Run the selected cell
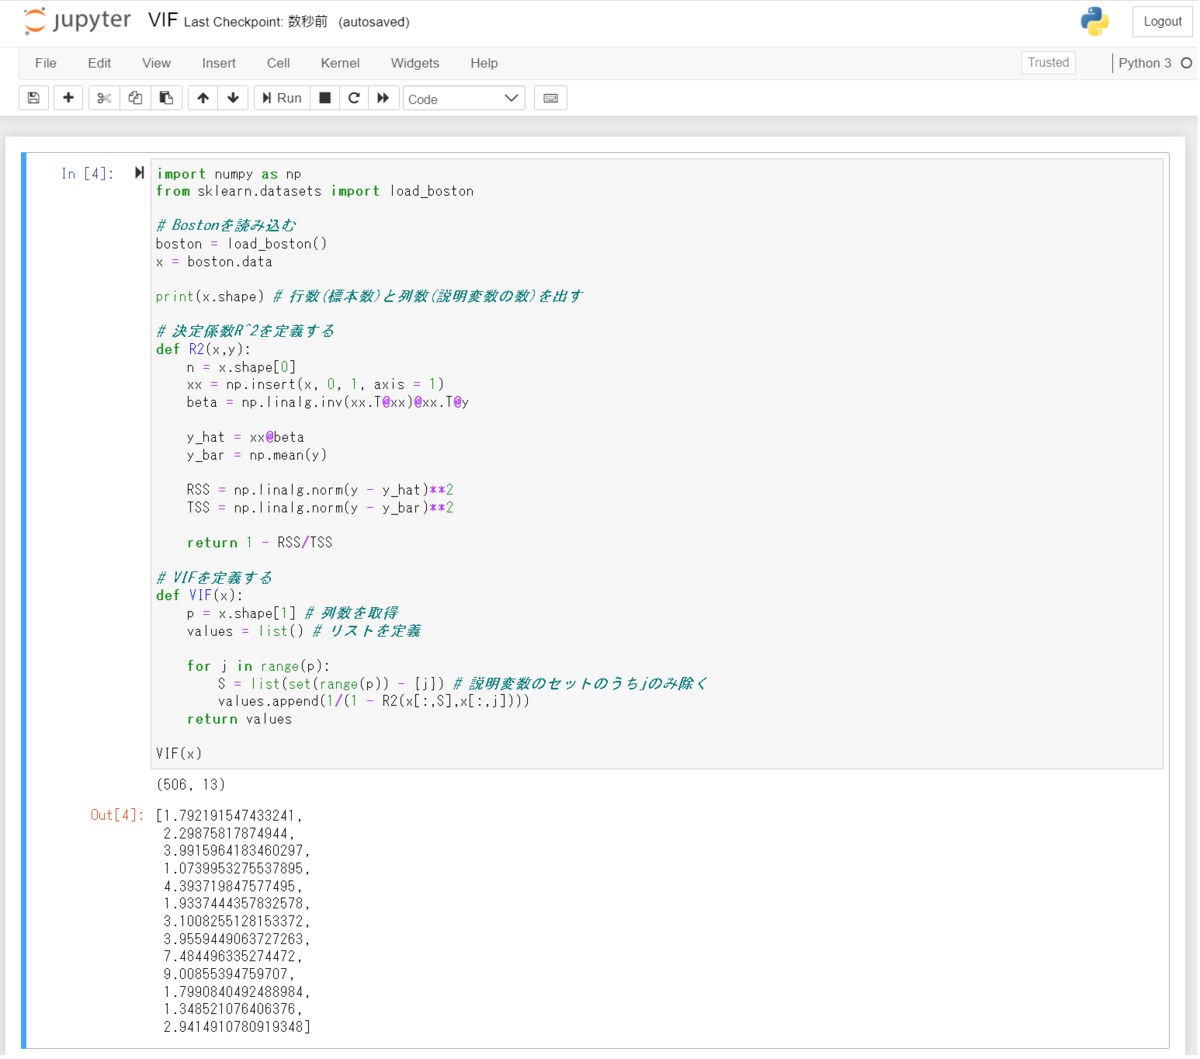 coord(282,98)
